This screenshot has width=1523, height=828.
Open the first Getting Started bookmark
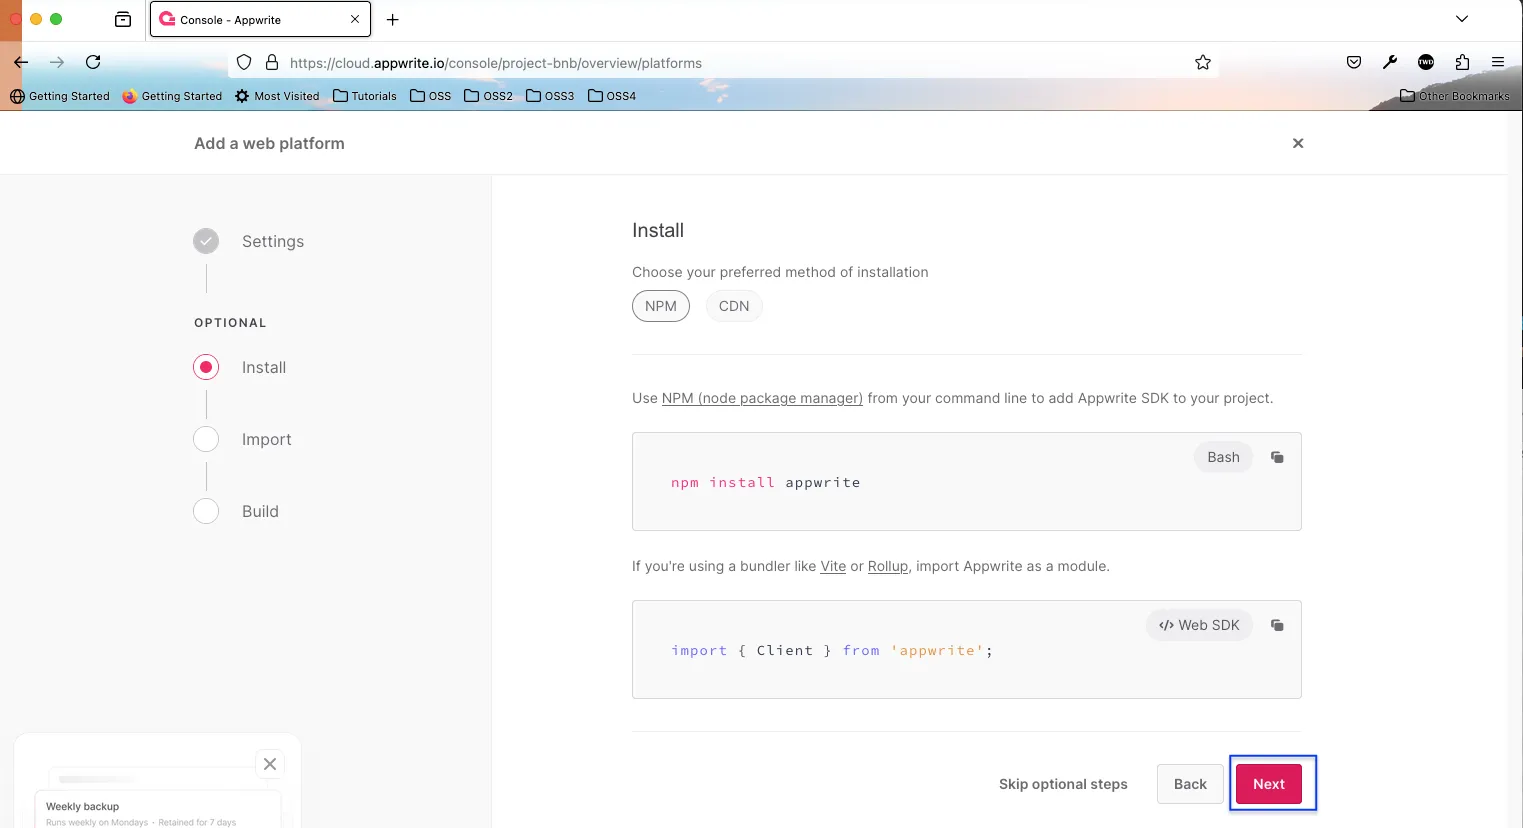click(x=60, y=96)
